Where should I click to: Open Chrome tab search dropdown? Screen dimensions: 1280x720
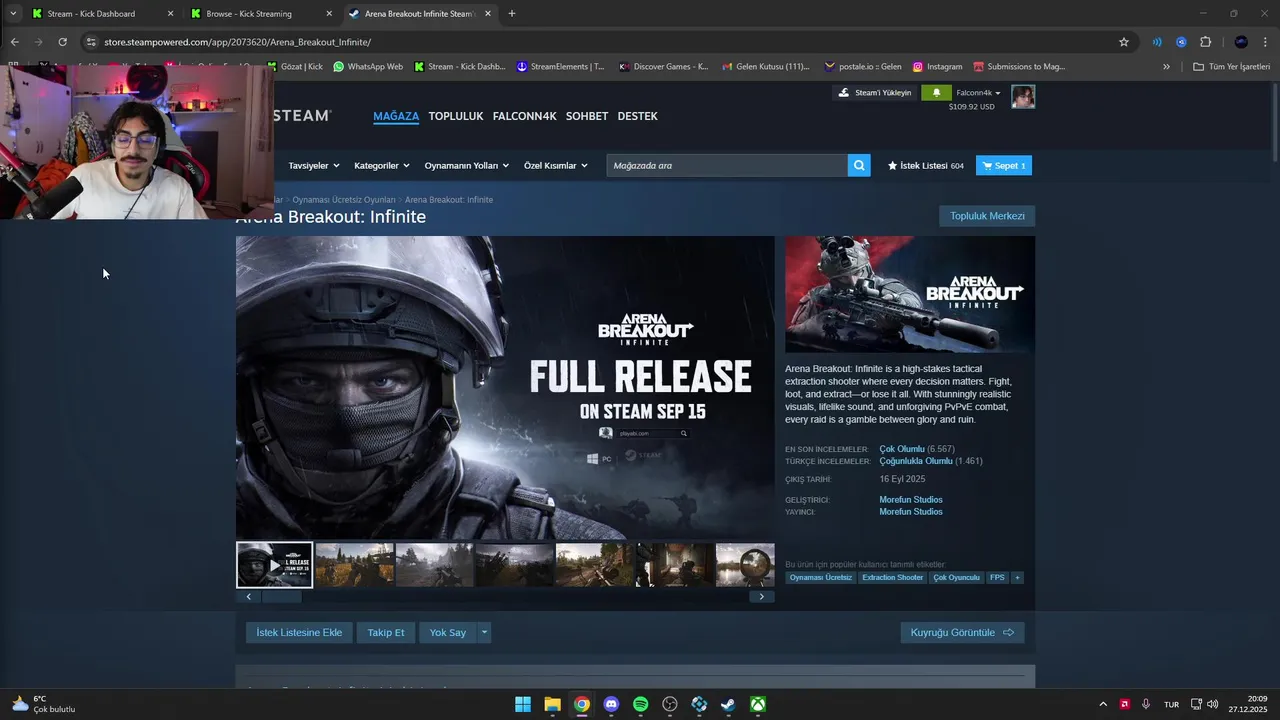pos(13,14)
